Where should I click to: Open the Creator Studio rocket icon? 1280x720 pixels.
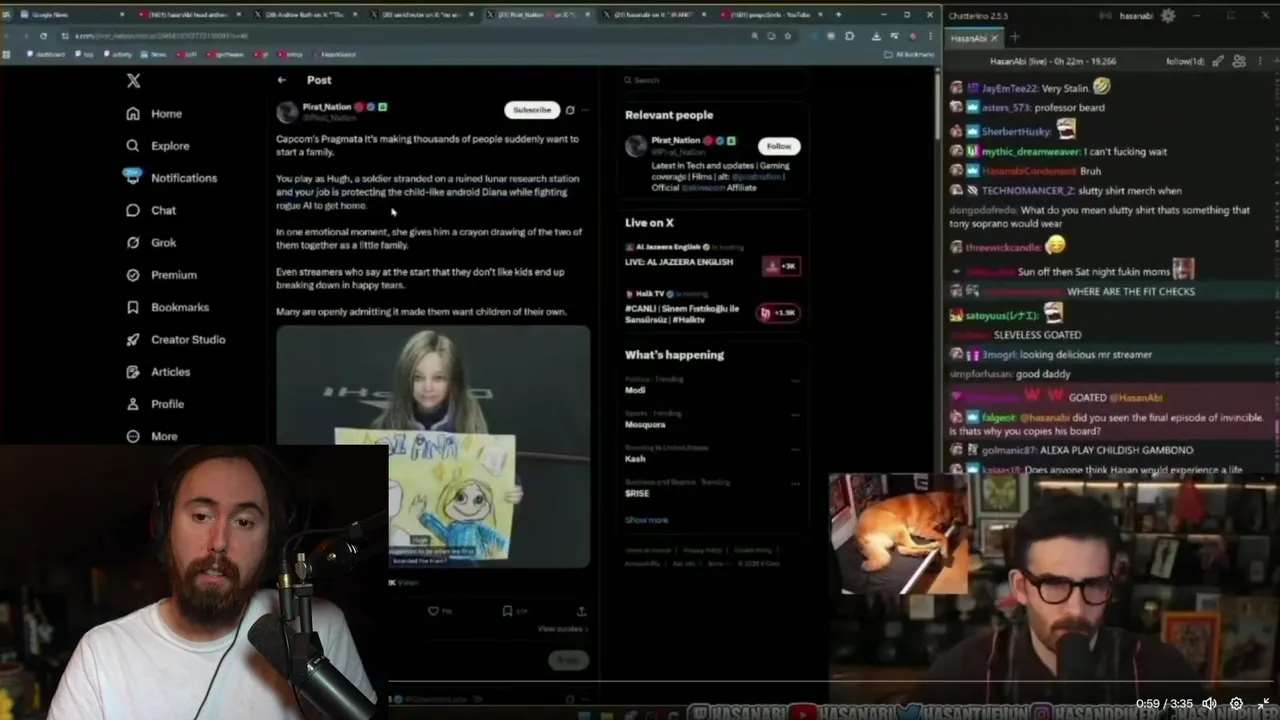point(133,339)
